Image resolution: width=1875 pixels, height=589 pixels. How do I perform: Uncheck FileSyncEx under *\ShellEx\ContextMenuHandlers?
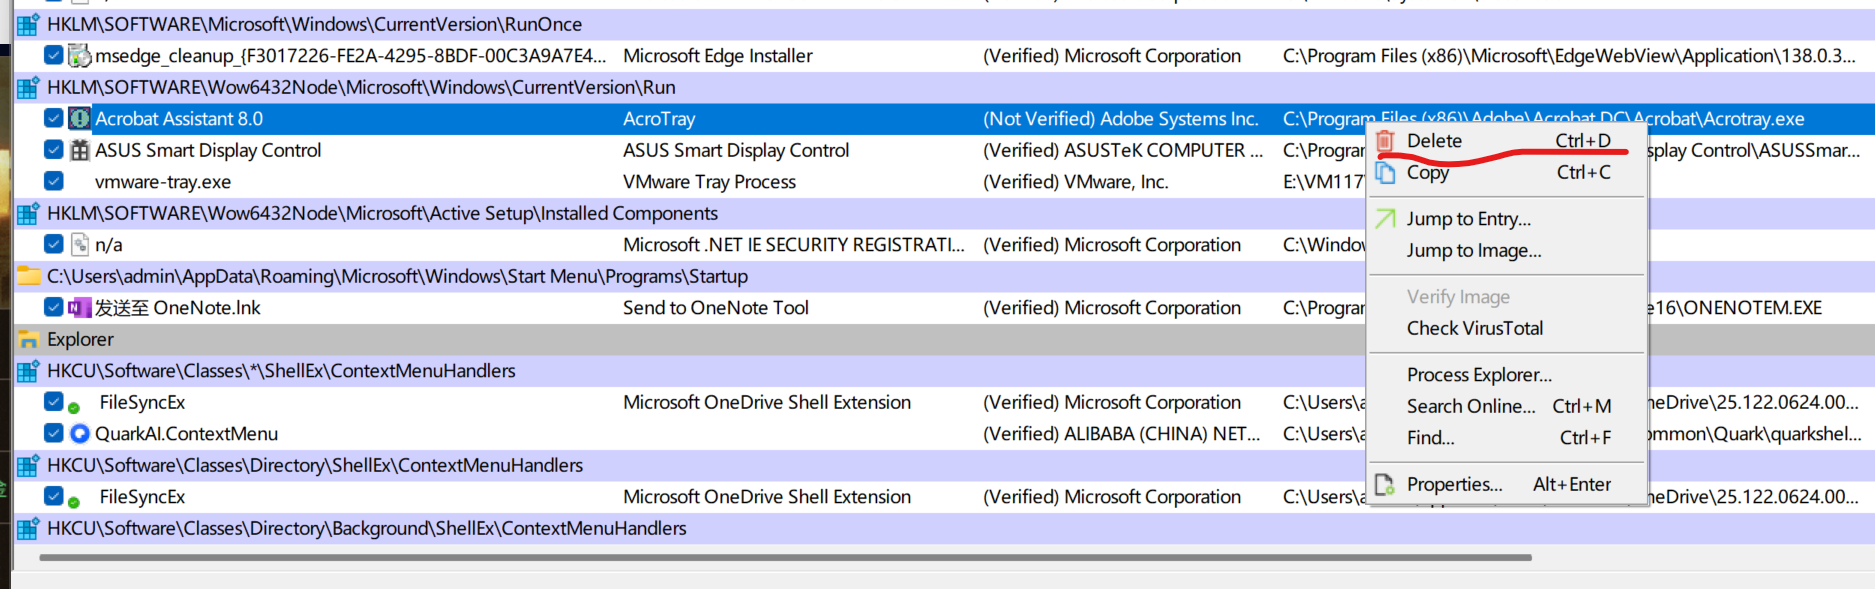(54, 401)
